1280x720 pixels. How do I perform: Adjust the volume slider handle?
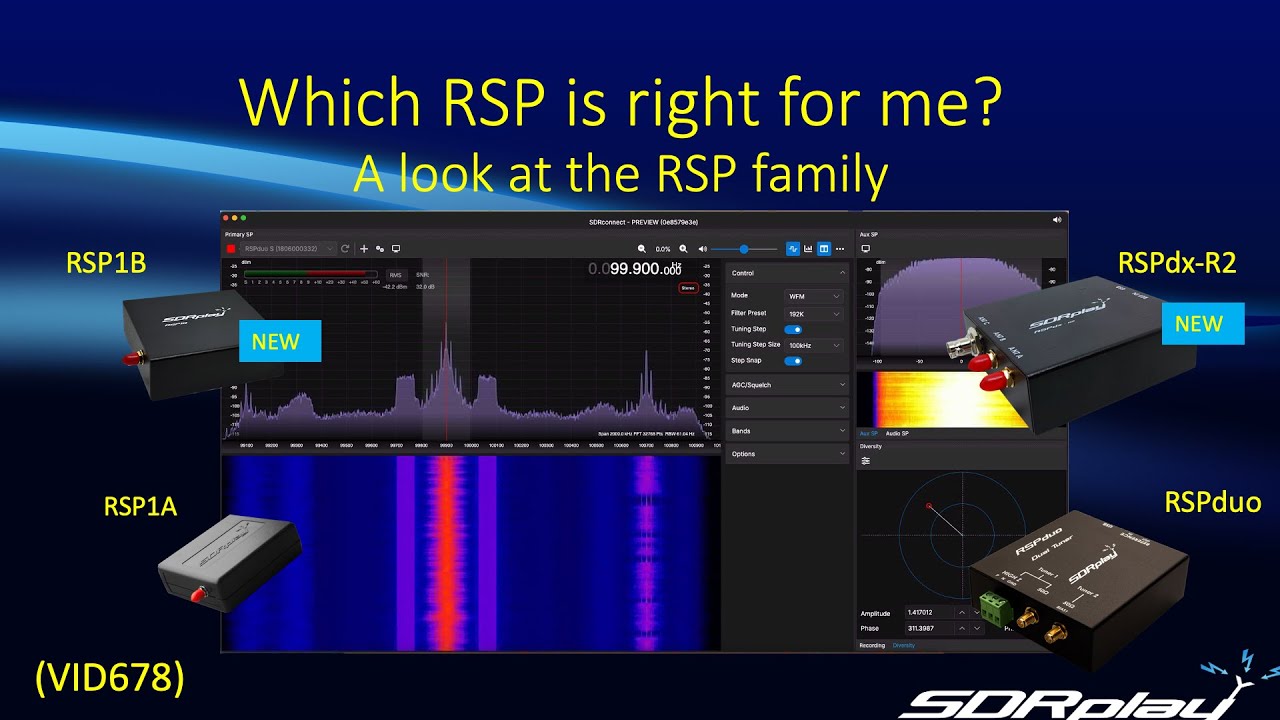[744, 248]
